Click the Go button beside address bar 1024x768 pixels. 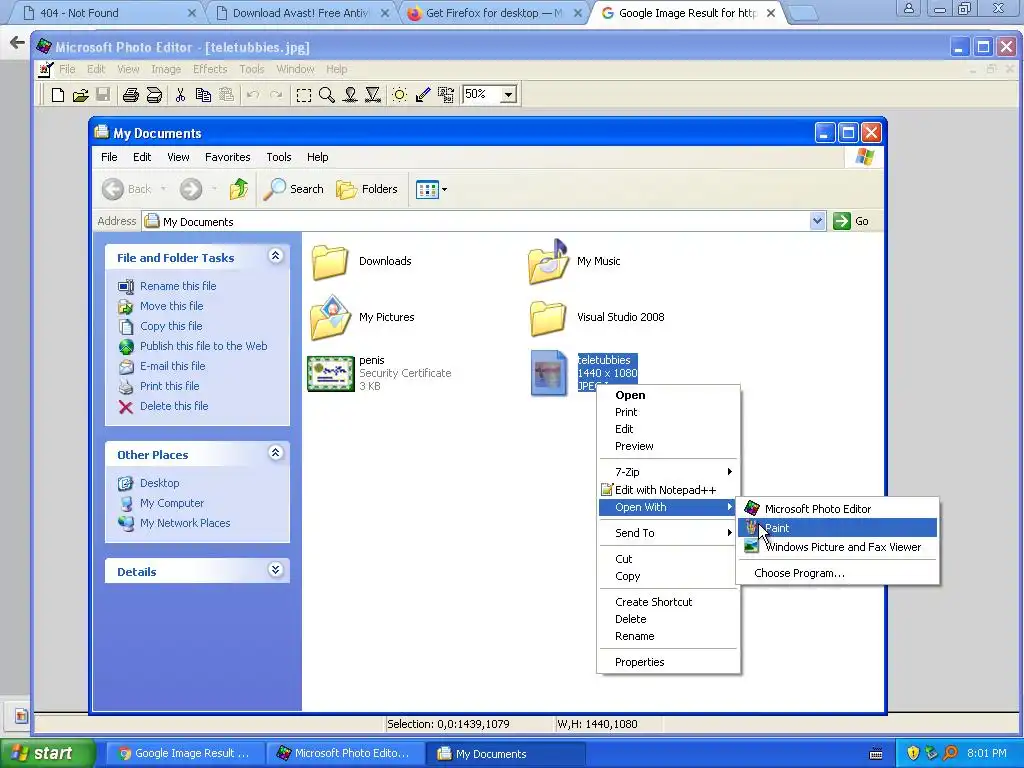click(x=851, y=221)
